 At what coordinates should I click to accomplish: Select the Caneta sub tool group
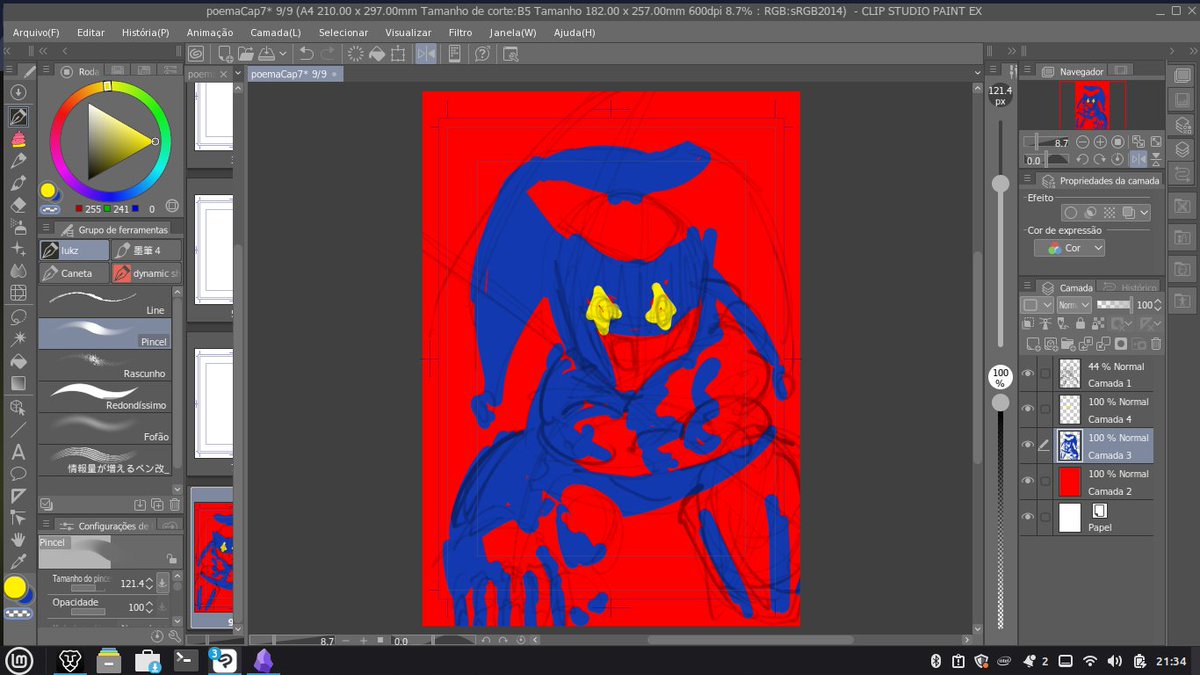pyautogui.click(x=74, y=273)
